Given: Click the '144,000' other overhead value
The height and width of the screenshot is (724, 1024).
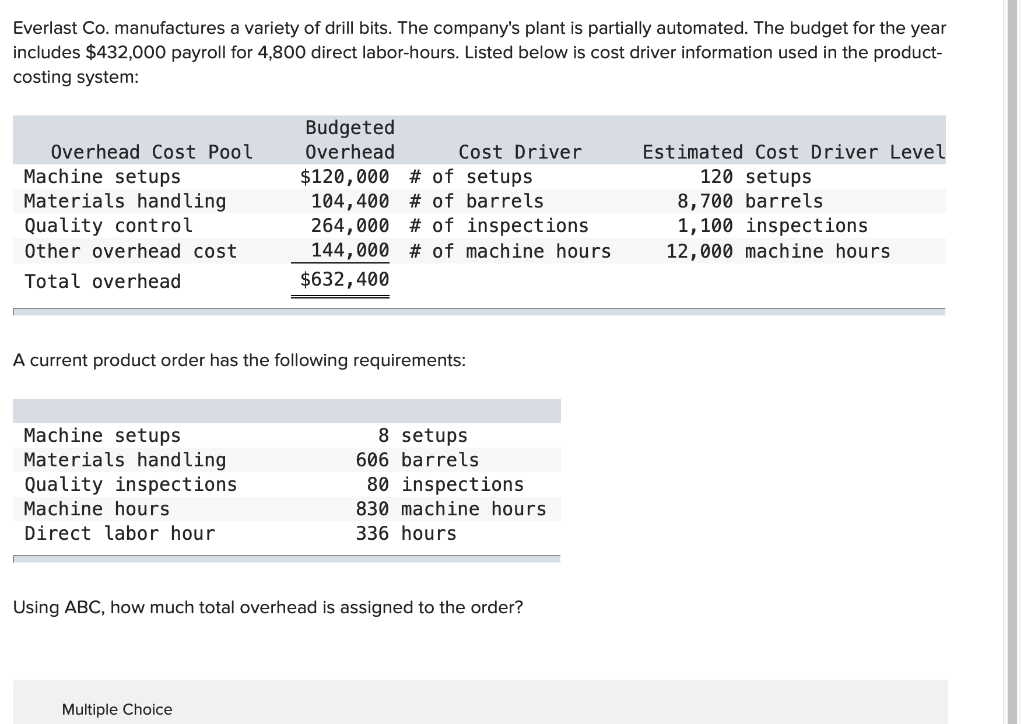Looking at the screenshot, I should point(350,251).
